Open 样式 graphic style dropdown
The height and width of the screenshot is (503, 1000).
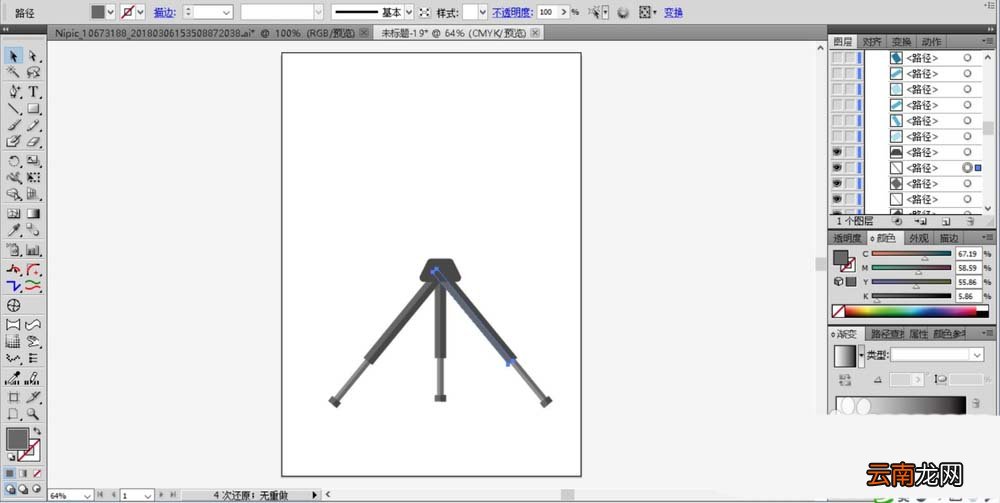pyautogui.click(x=482, y=12)
